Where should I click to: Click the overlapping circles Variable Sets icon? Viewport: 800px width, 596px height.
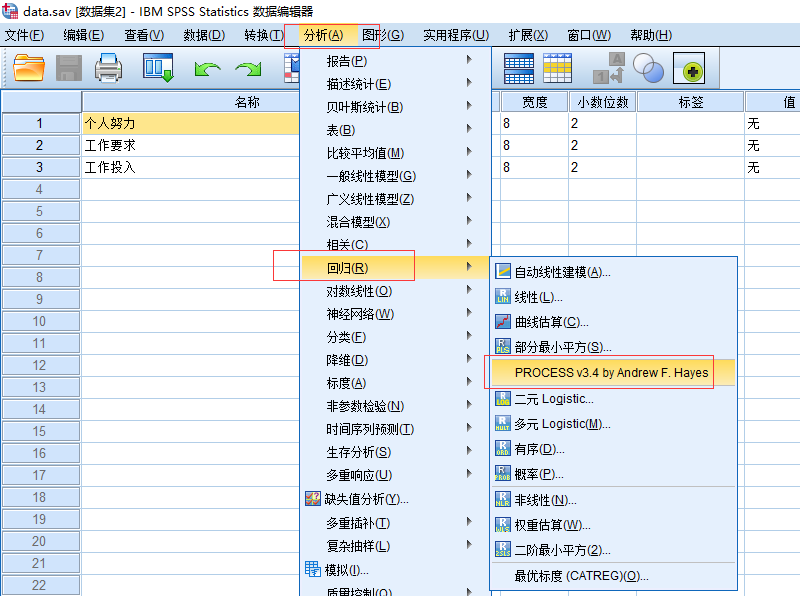[648, 68]
